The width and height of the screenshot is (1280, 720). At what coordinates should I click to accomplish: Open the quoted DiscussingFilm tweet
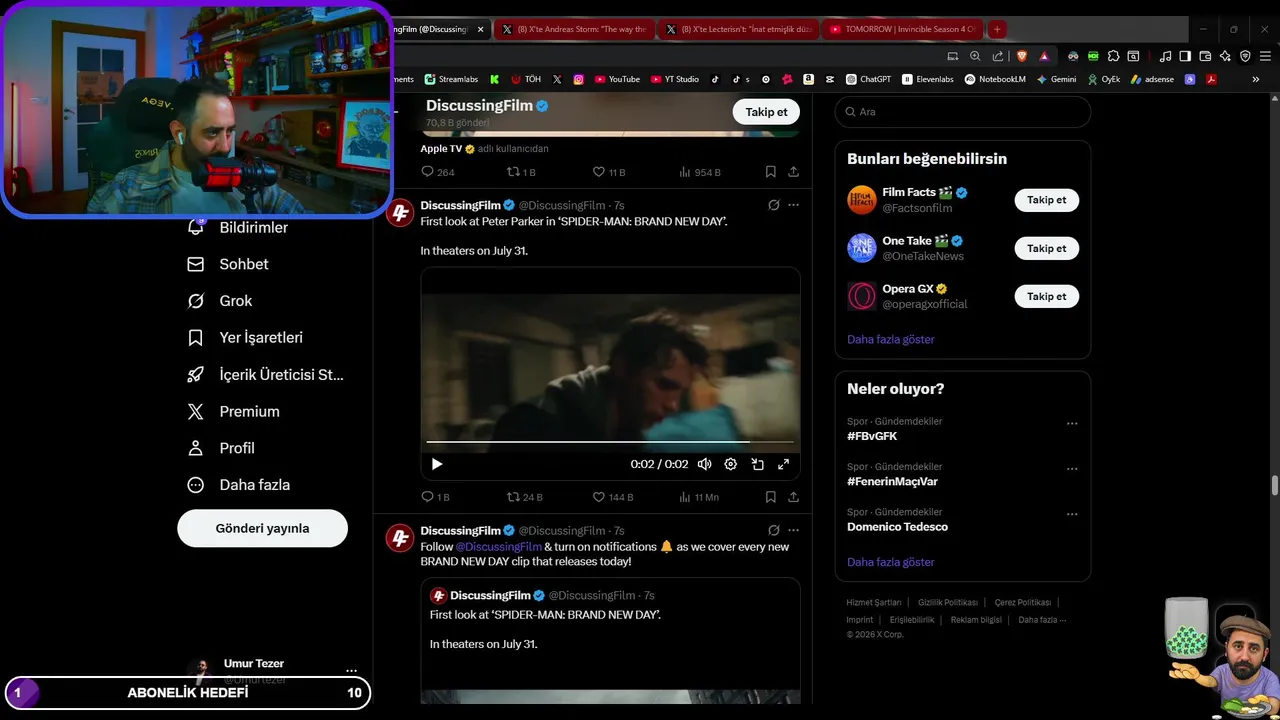(x=610, y=640)
